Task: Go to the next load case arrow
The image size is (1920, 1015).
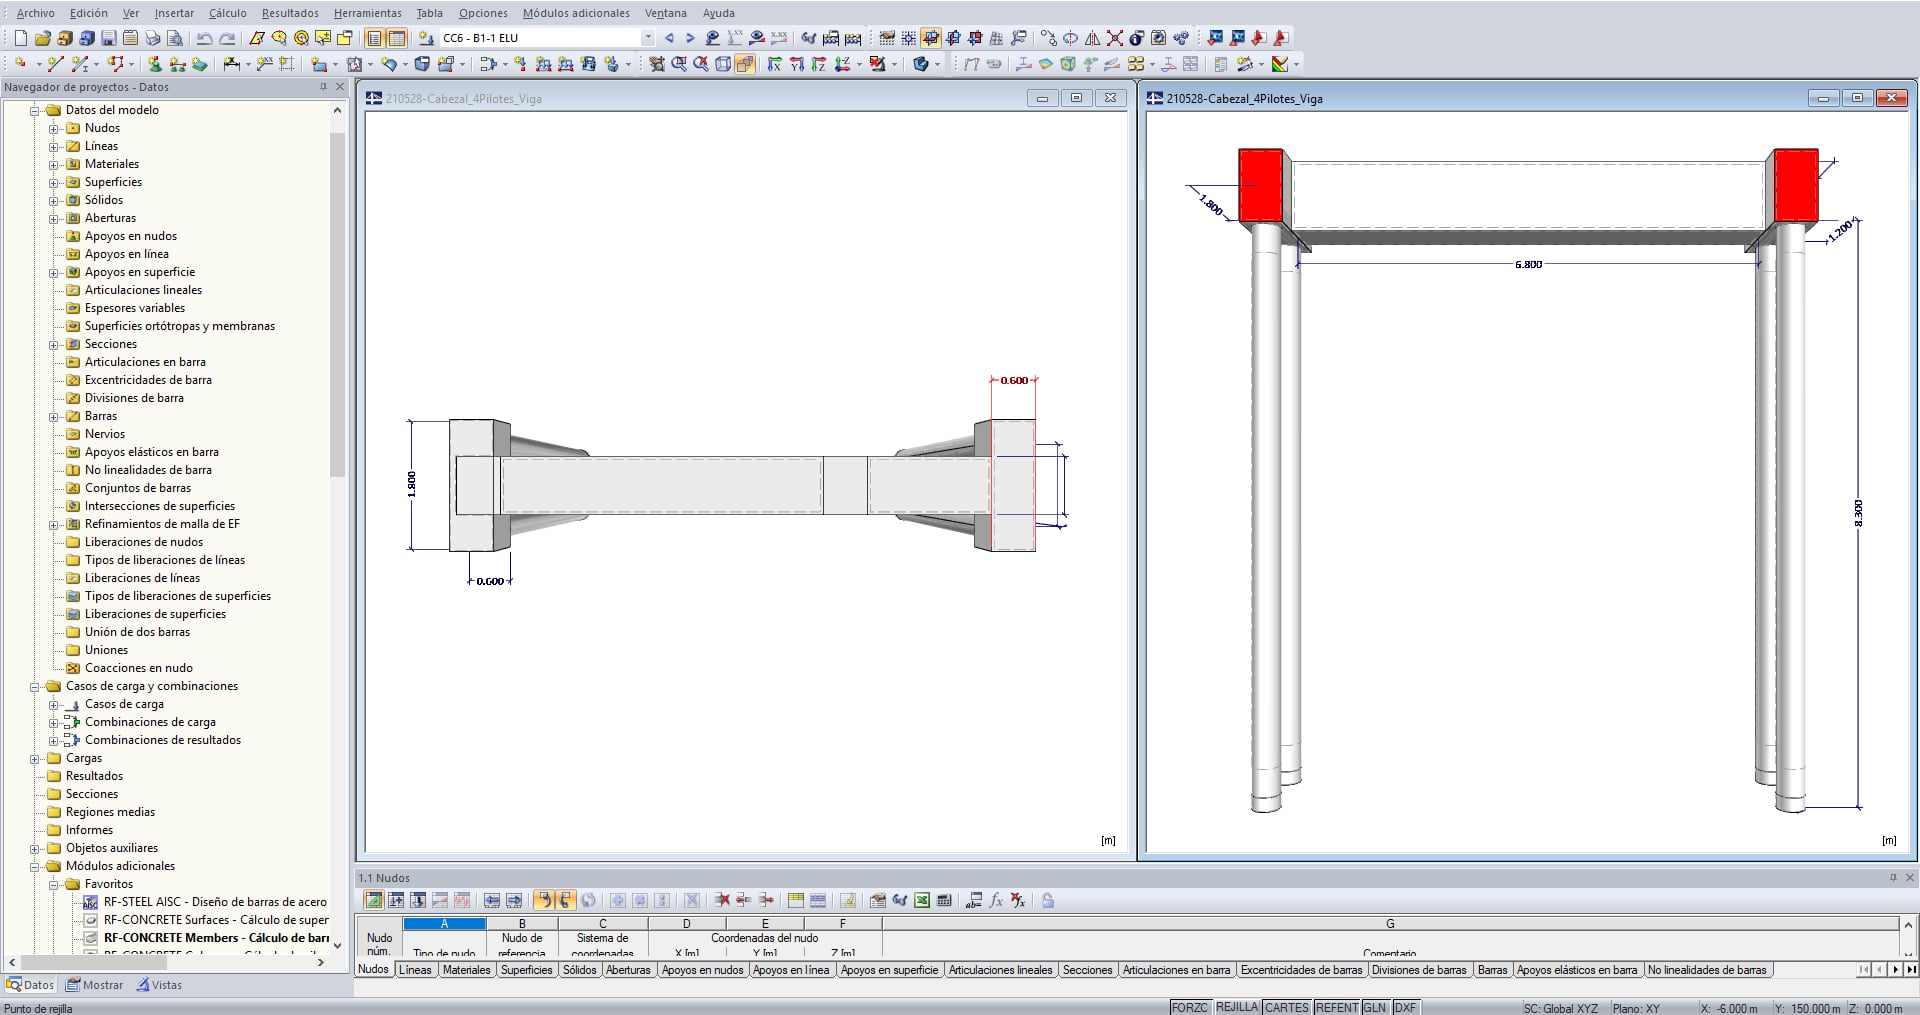Action: [x=690, y=38]
